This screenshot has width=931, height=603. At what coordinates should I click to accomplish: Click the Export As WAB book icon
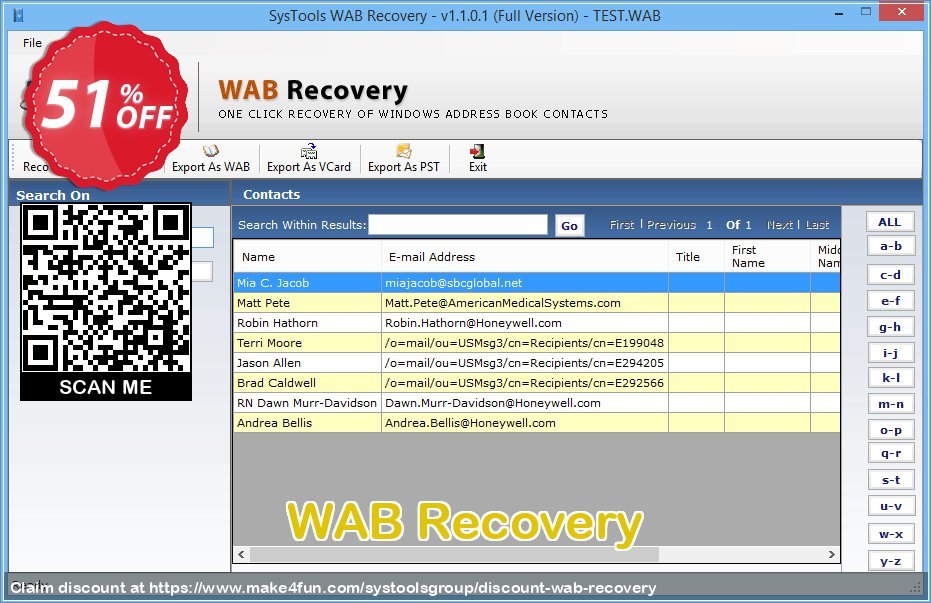(x=211, y=151)
